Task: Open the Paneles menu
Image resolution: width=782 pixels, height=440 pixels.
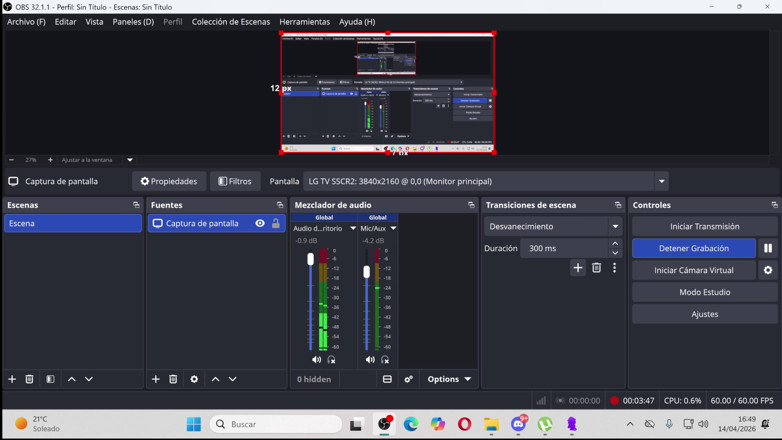Action: (133, 22)
